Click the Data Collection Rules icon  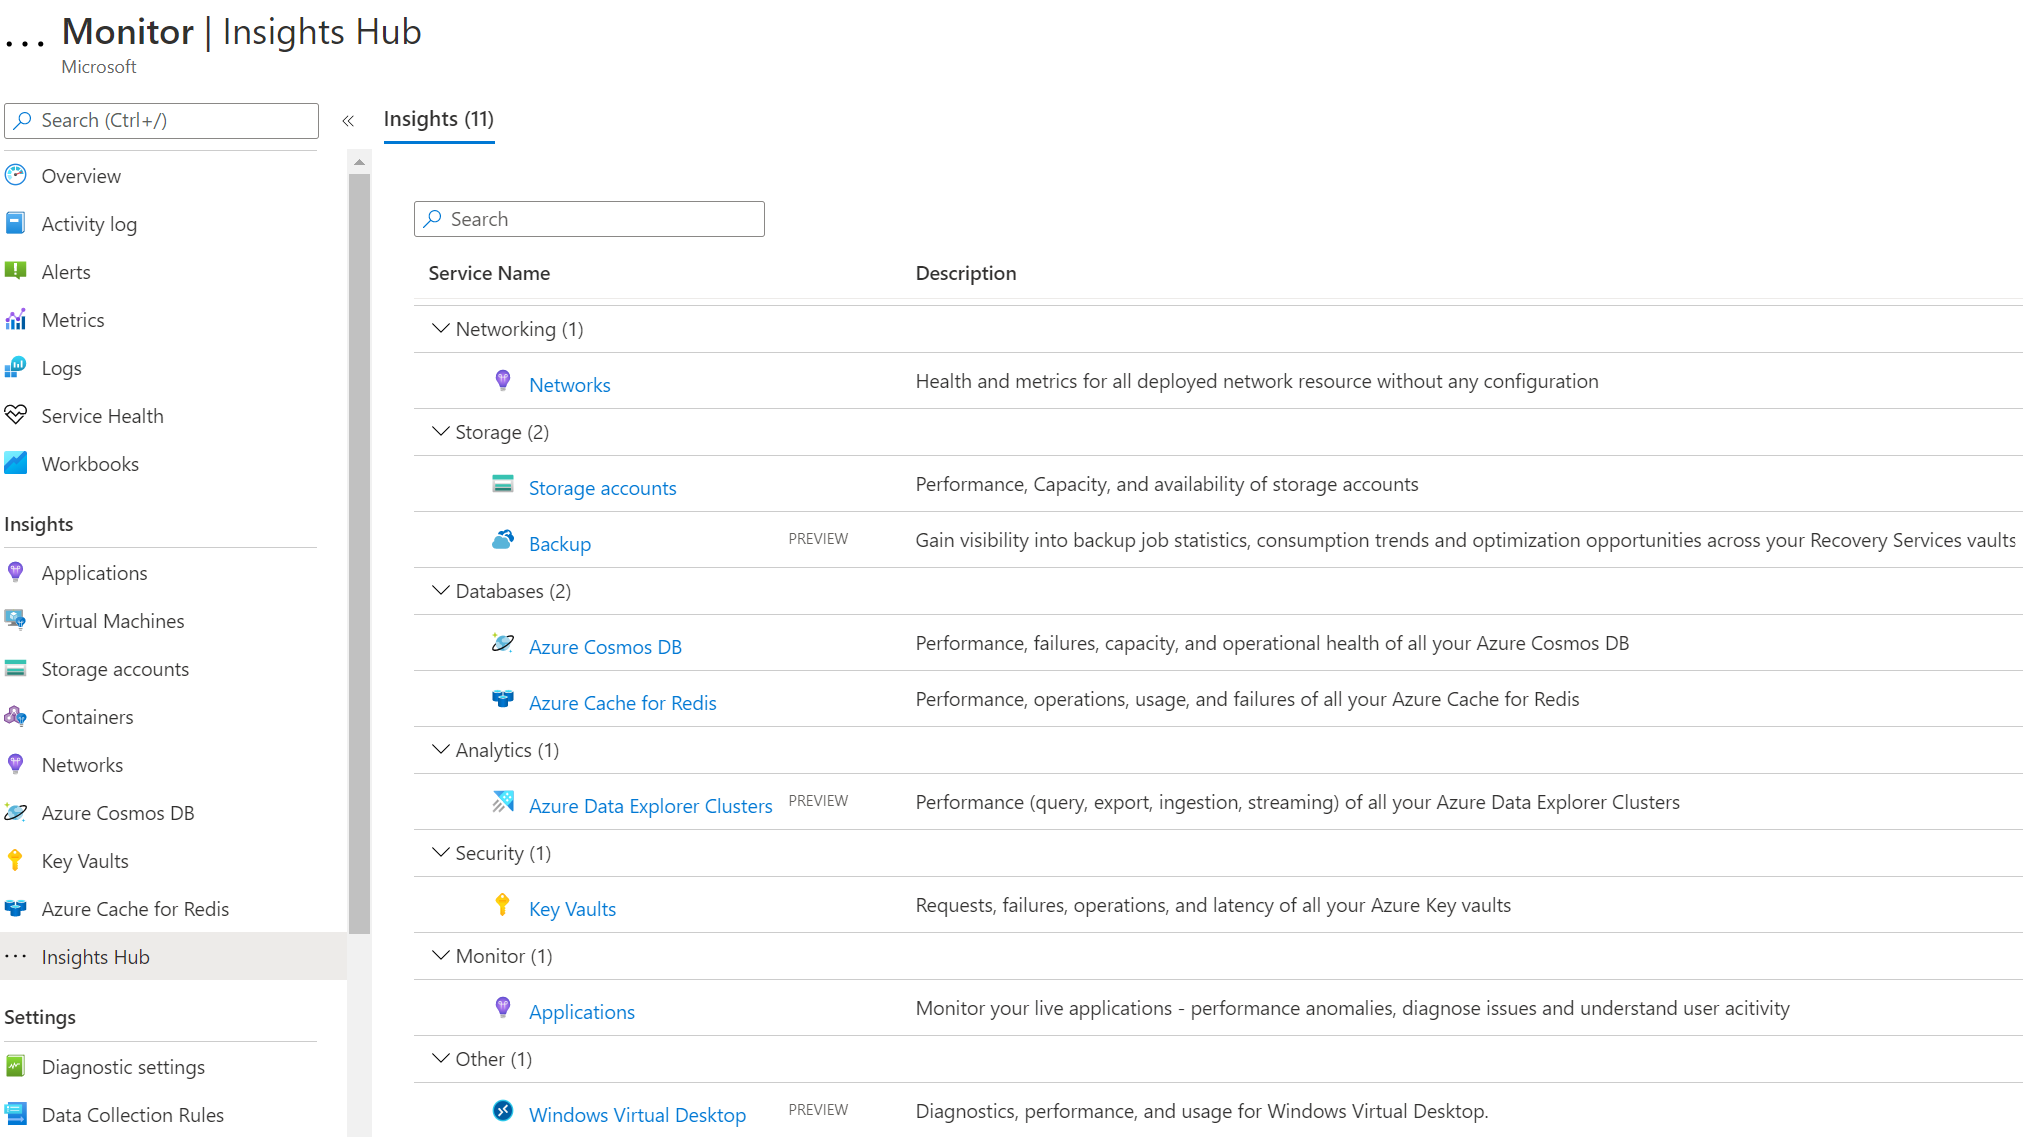pos(16,1115)
